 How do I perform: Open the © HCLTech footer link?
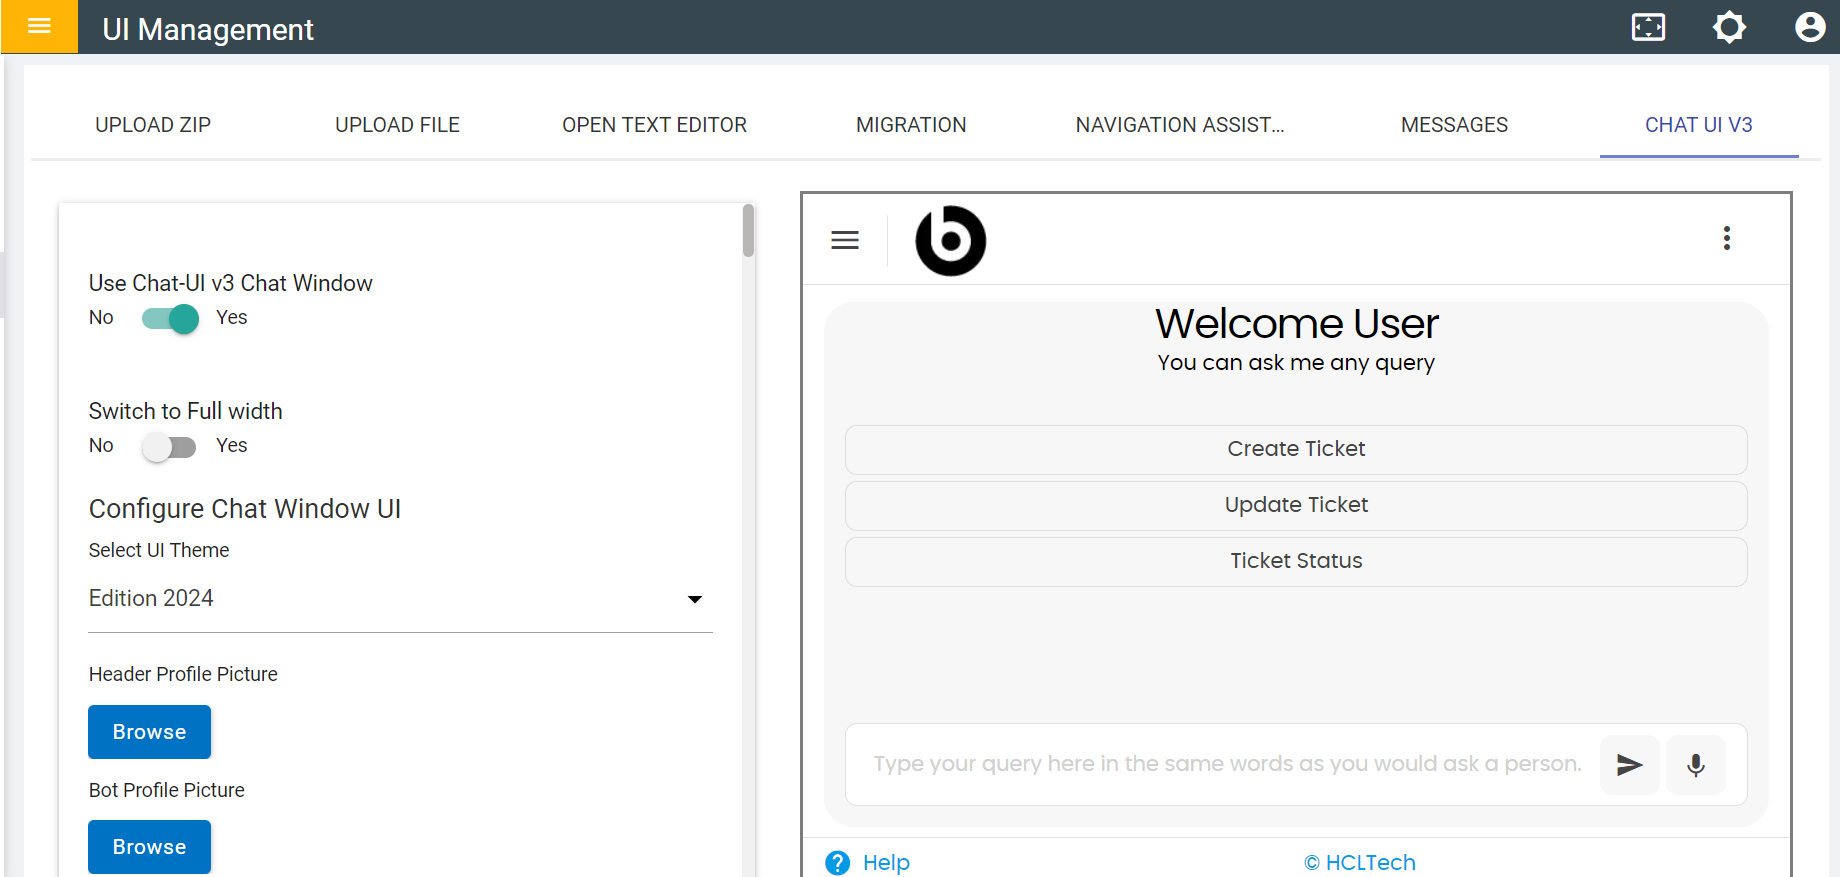pyautogui.click(x=1360, y=862)
